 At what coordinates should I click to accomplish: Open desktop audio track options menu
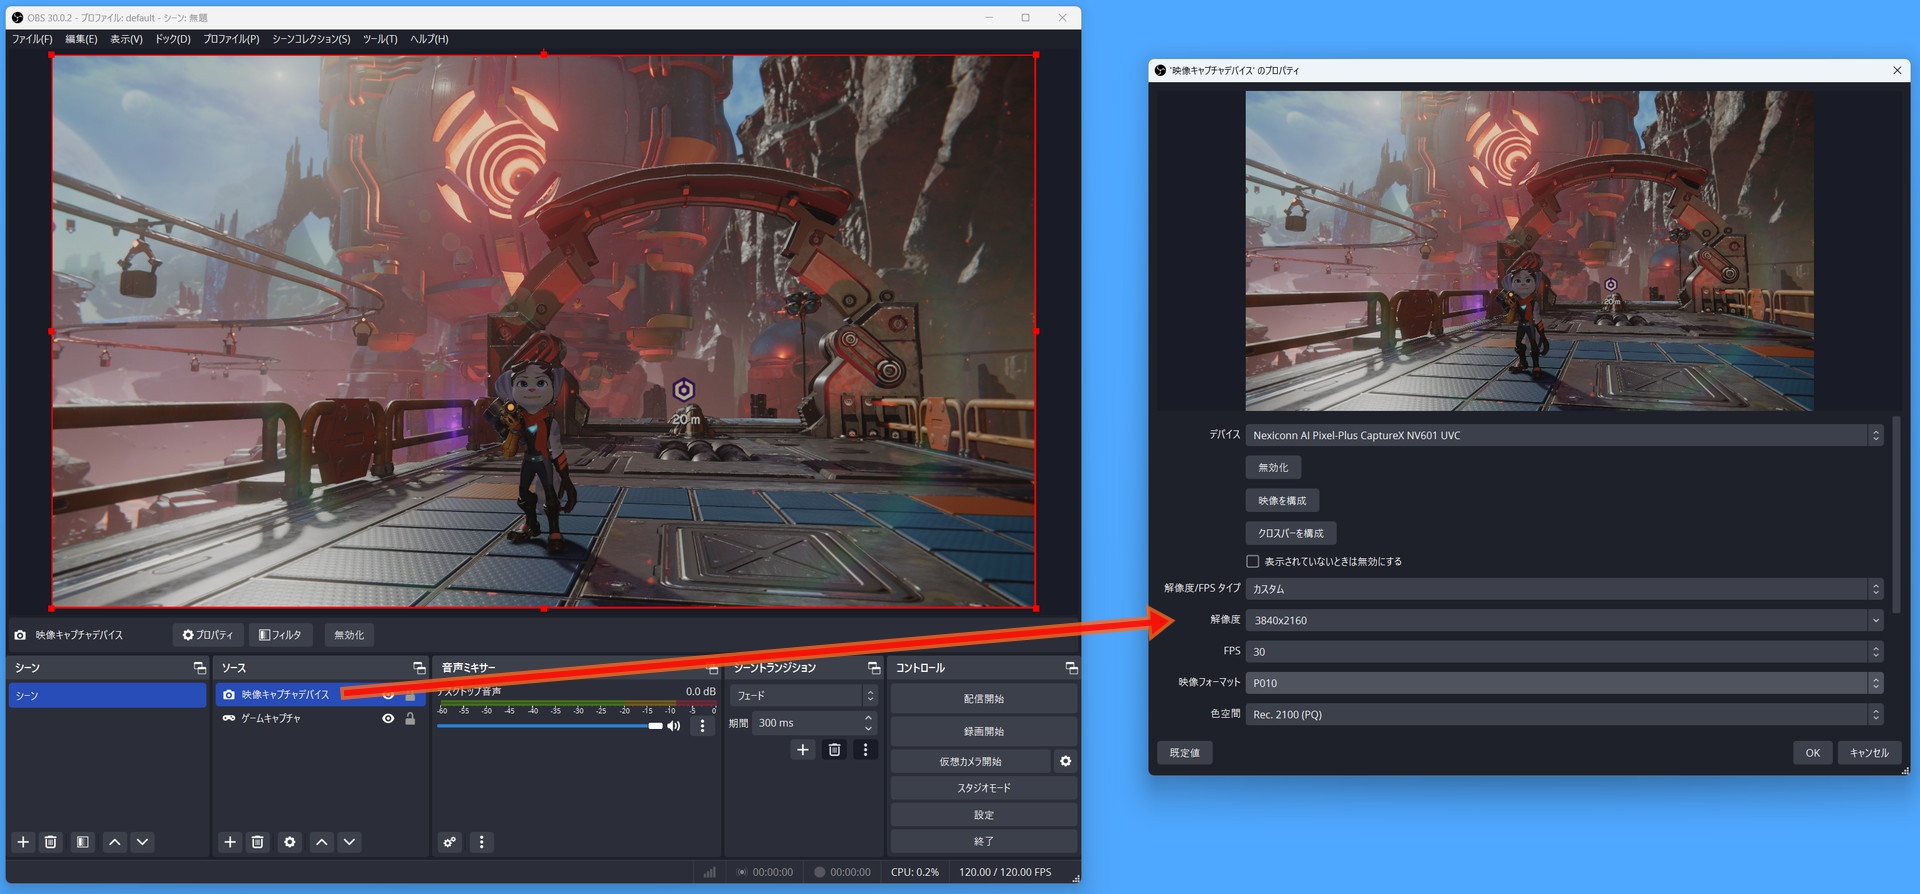pyautogui.click(x=702, y=726)
